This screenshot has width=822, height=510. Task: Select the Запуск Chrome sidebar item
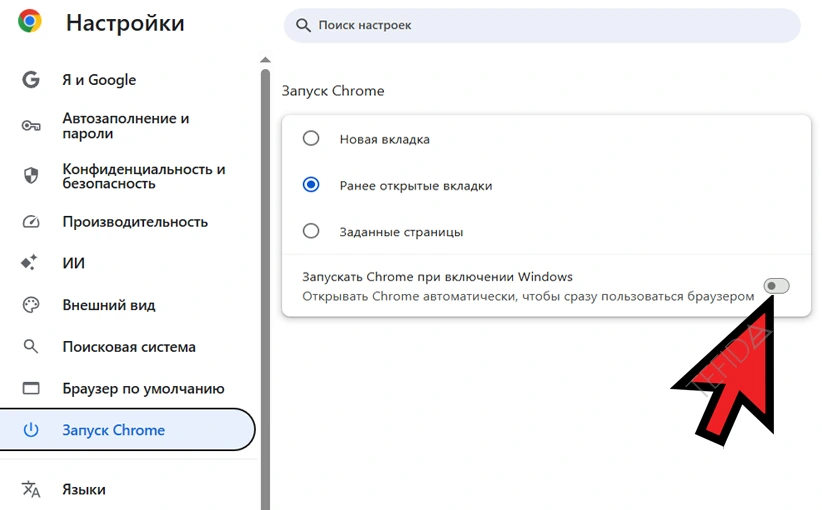tap(127, 430)
